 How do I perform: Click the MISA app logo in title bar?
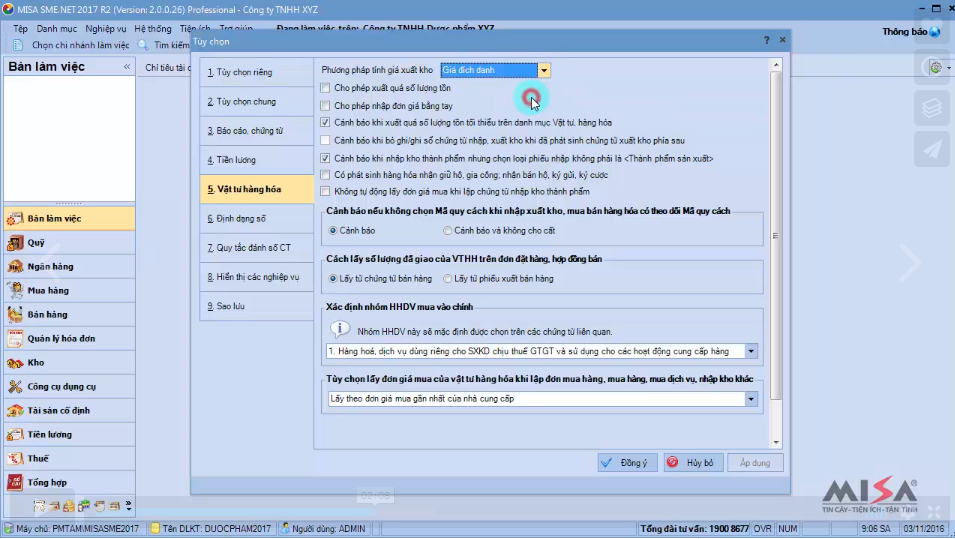(8, 9)
